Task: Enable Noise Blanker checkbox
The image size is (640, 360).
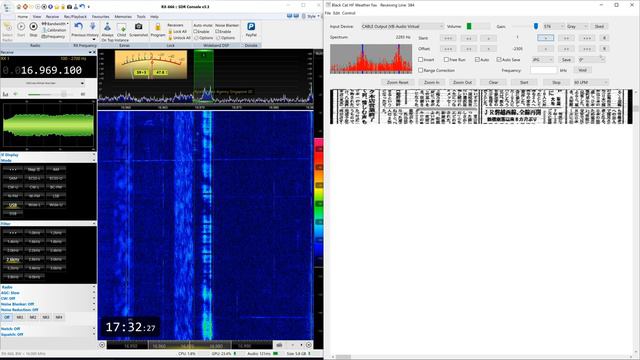Action: (x=217, y=31)
